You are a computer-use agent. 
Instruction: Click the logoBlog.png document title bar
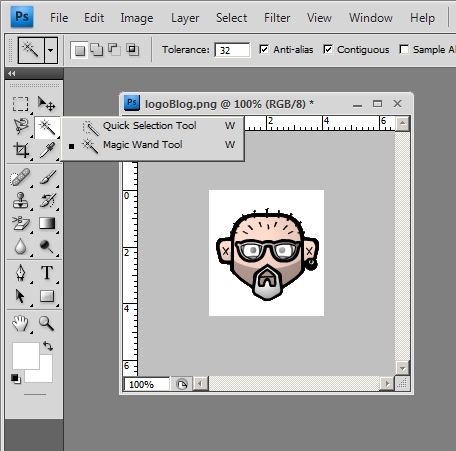click(266, 104)
